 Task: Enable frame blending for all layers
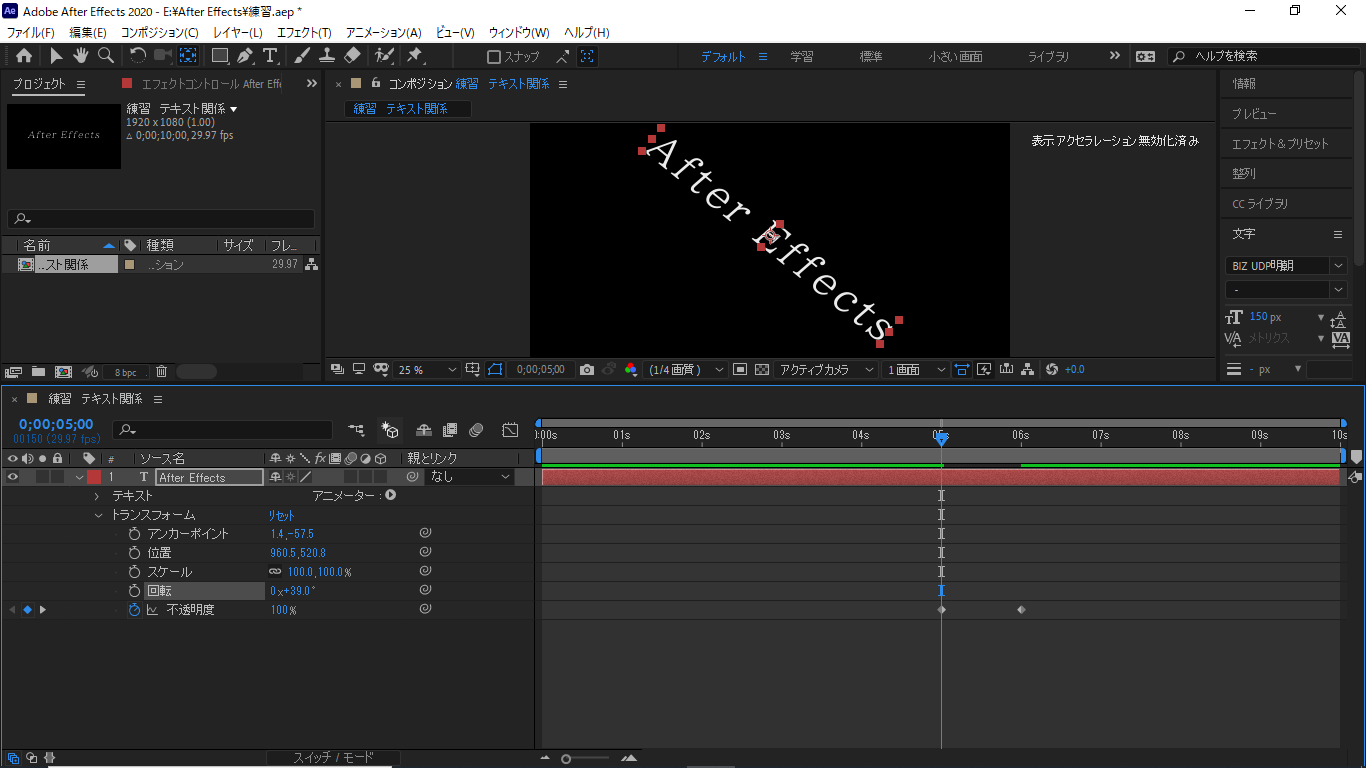click(x=450, y=430)
